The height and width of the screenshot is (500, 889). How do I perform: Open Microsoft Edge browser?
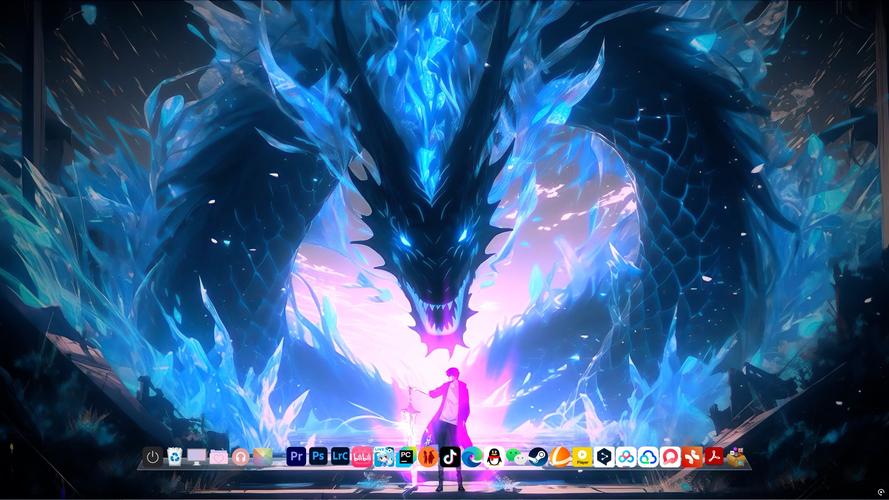[x=472, y=456]
